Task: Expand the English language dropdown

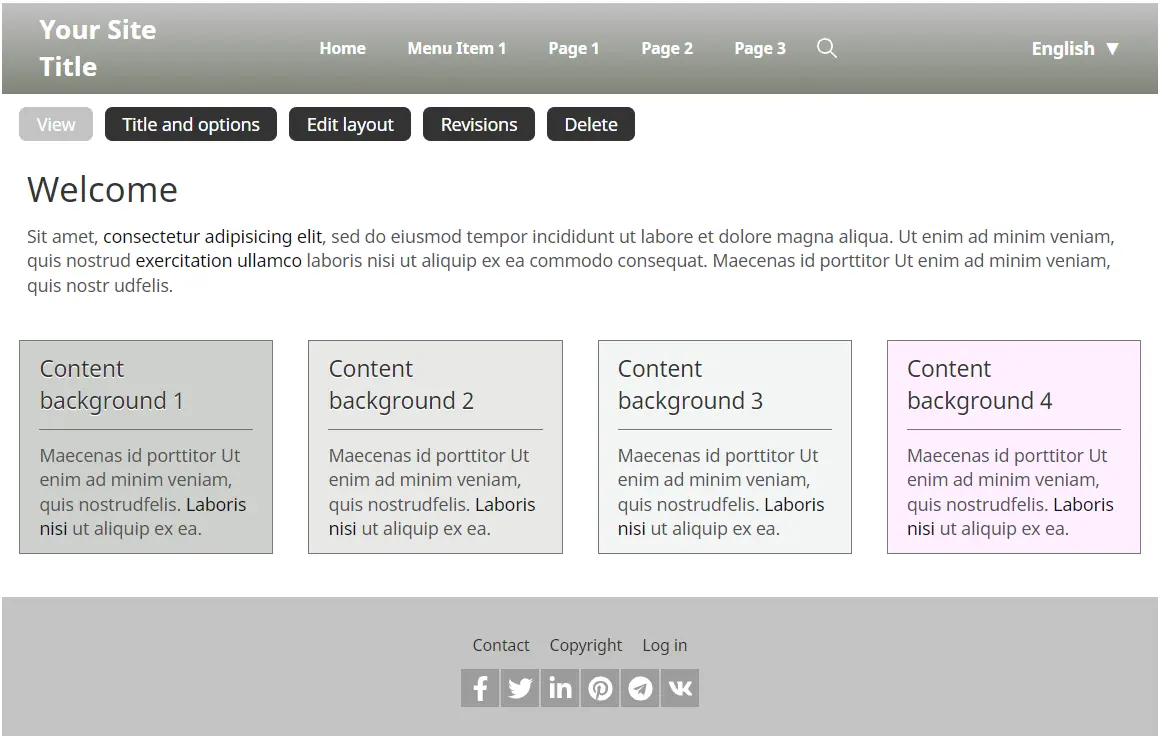Action: (1075, 48)
